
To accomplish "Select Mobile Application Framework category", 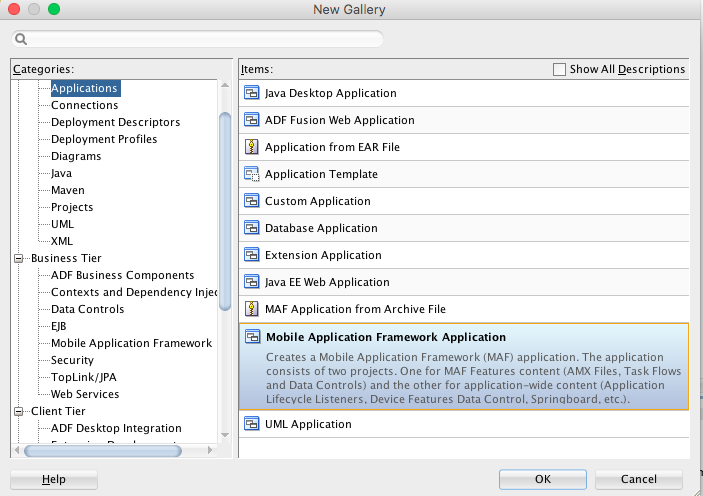I will pos(131,344).
